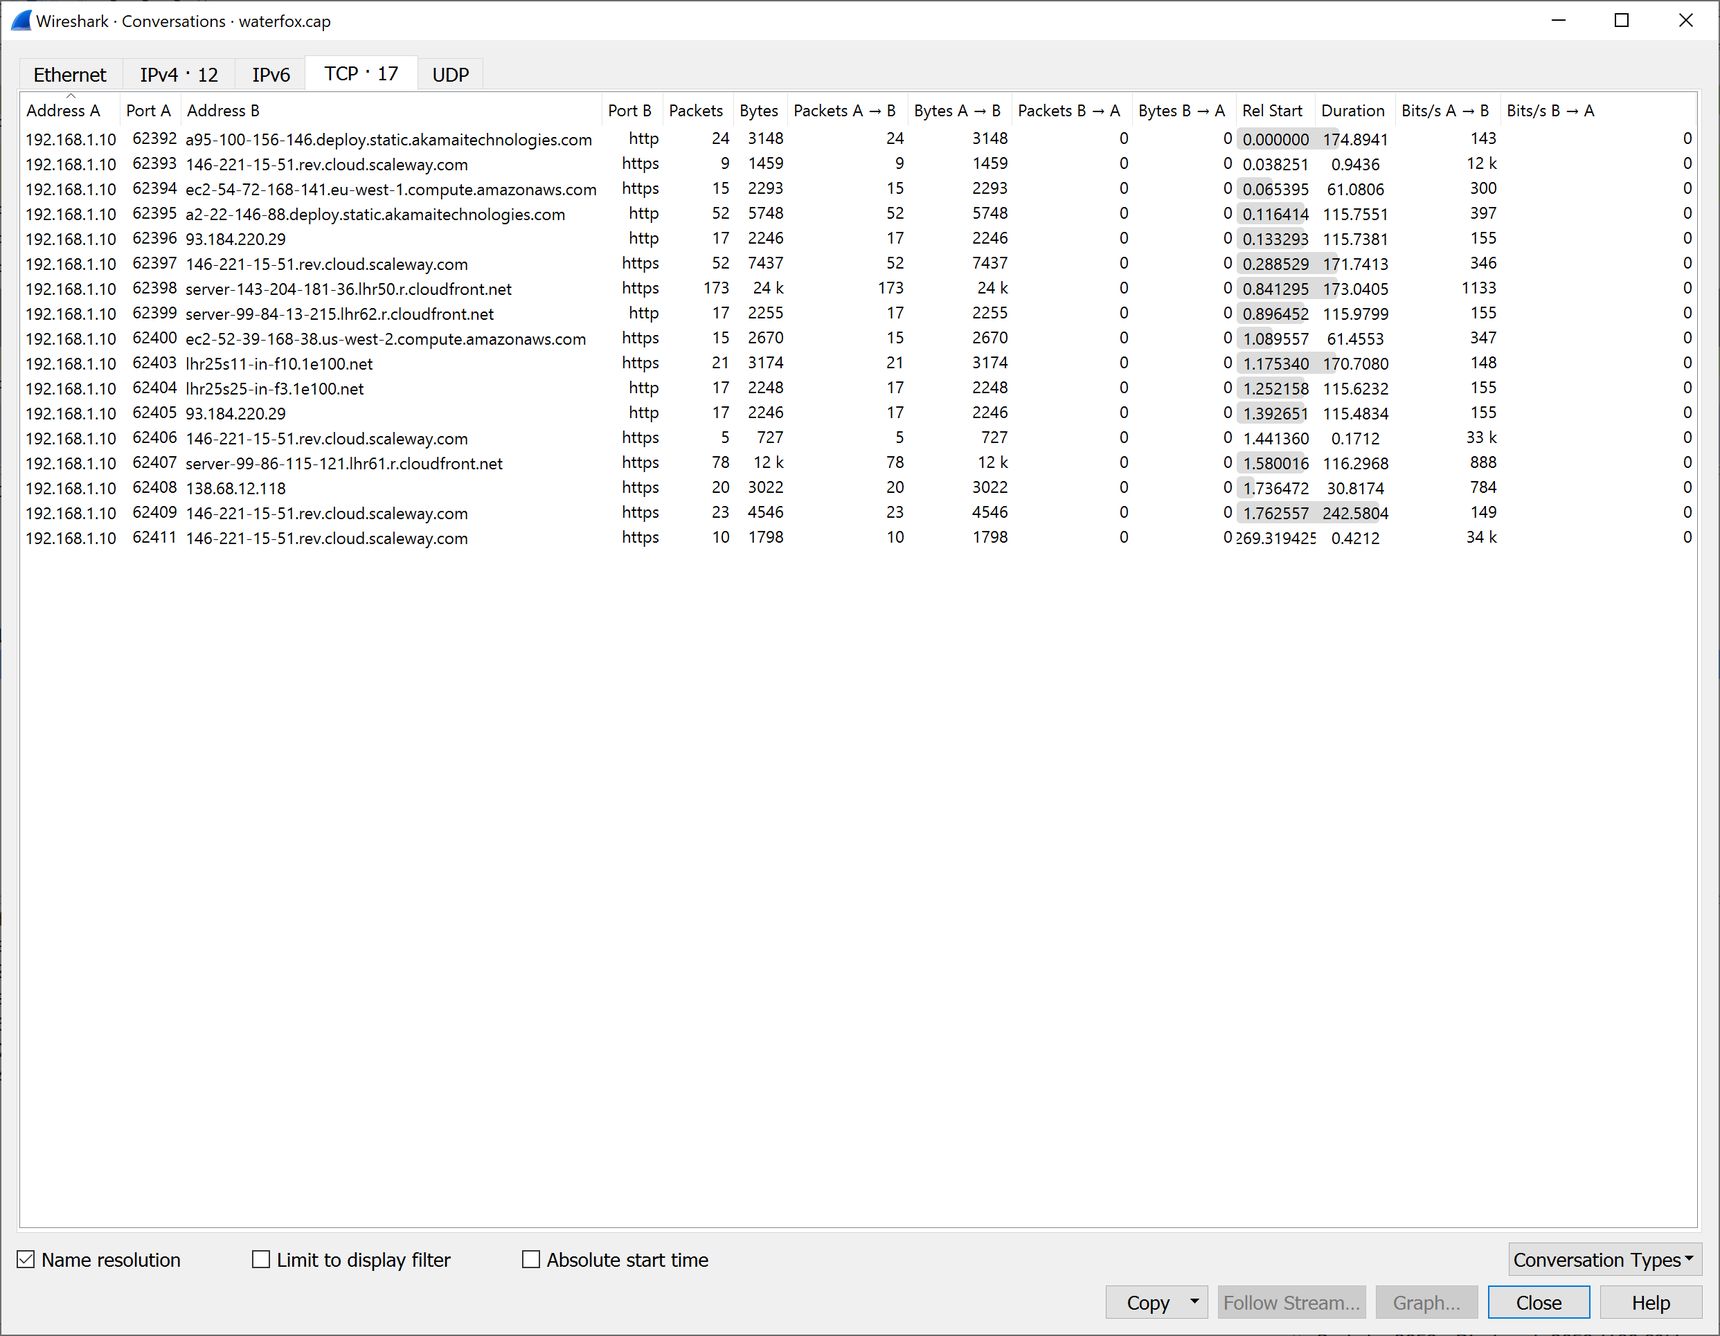This screenshot has width=1720, height=1336.
Task: Sort by the Port B column header
Action: 630,111
